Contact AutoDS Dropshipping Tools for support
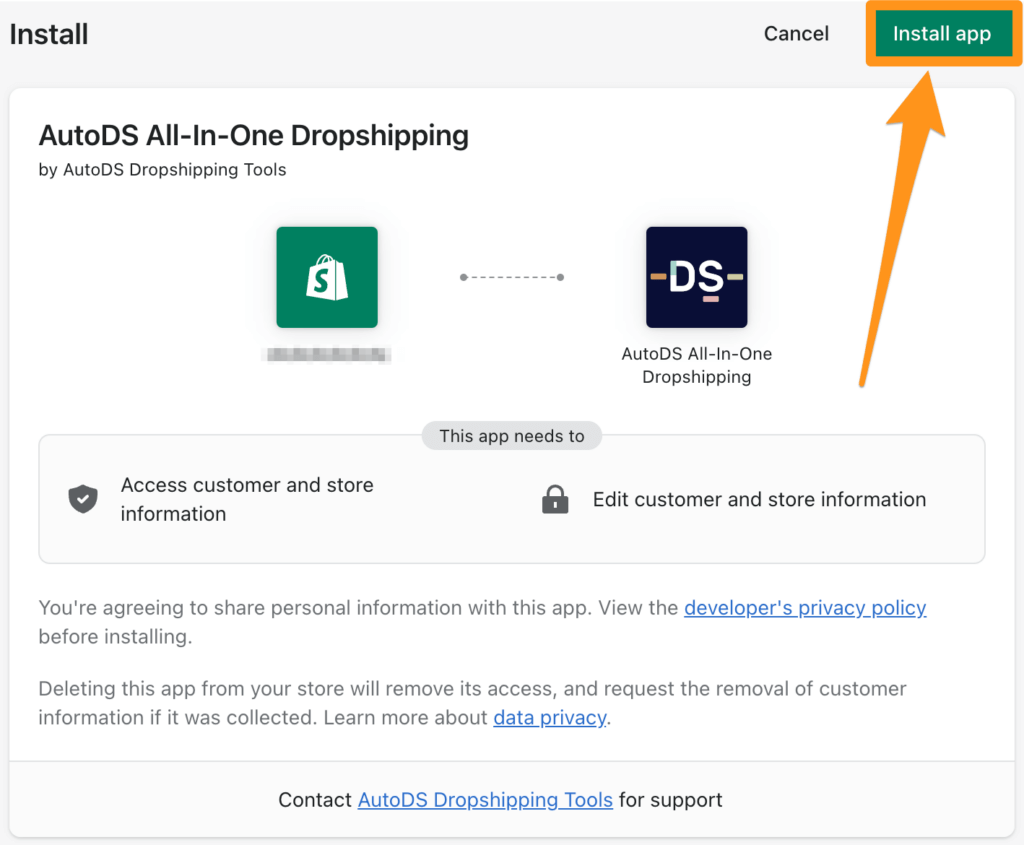The image size is (1024, 845). click(485, 800)
